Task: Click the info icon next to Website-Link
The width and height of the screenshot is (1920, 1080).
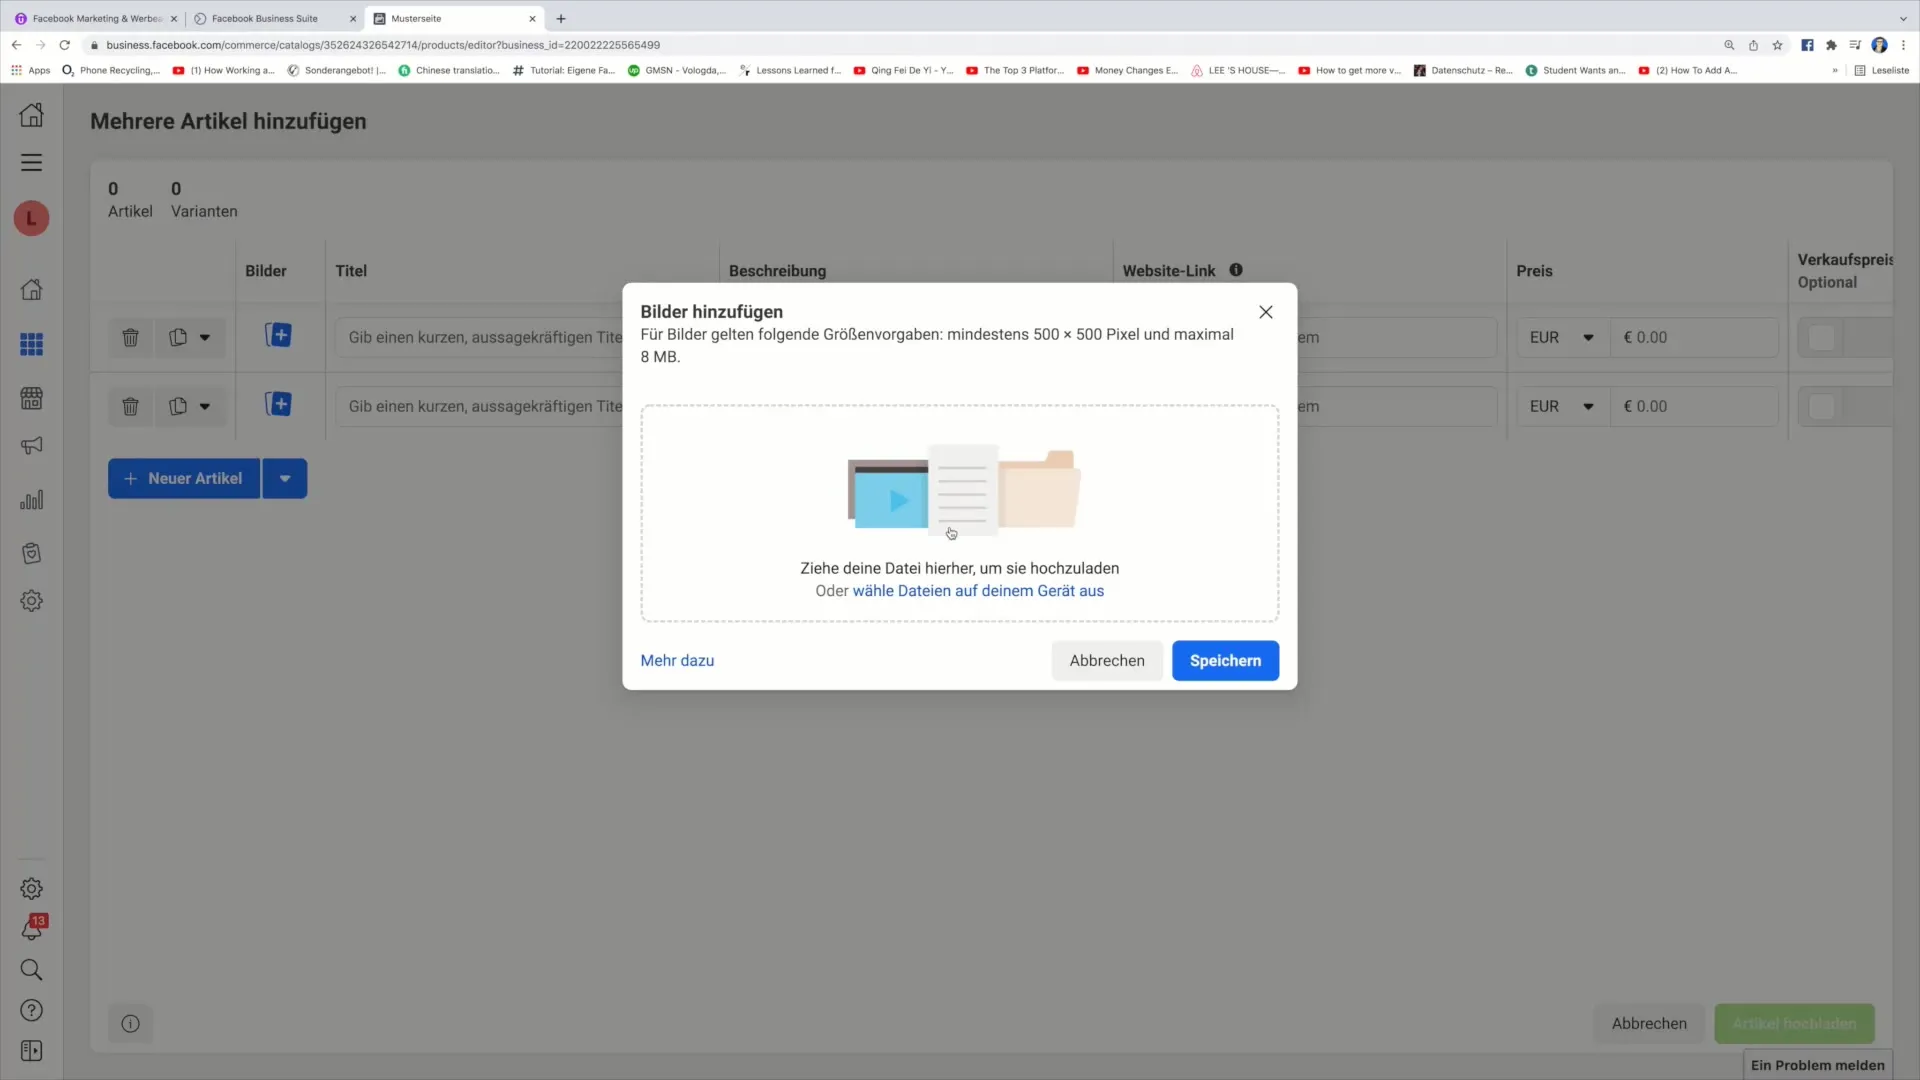Action: coord(1236,270)
